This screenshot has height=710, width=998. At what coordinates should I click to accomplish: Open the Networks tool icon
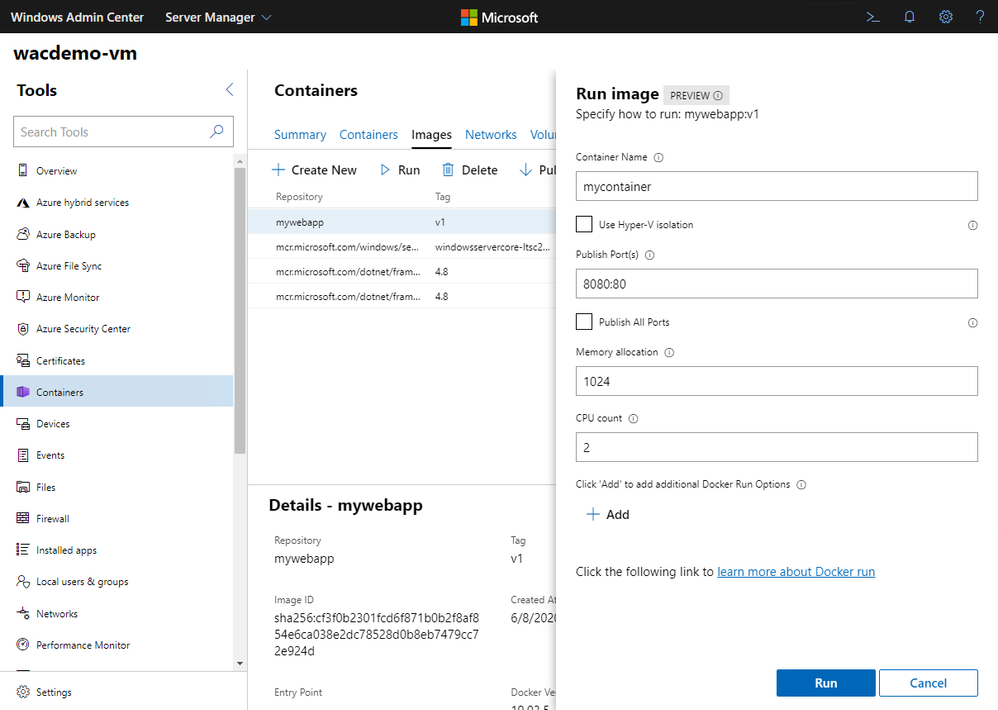23,613
